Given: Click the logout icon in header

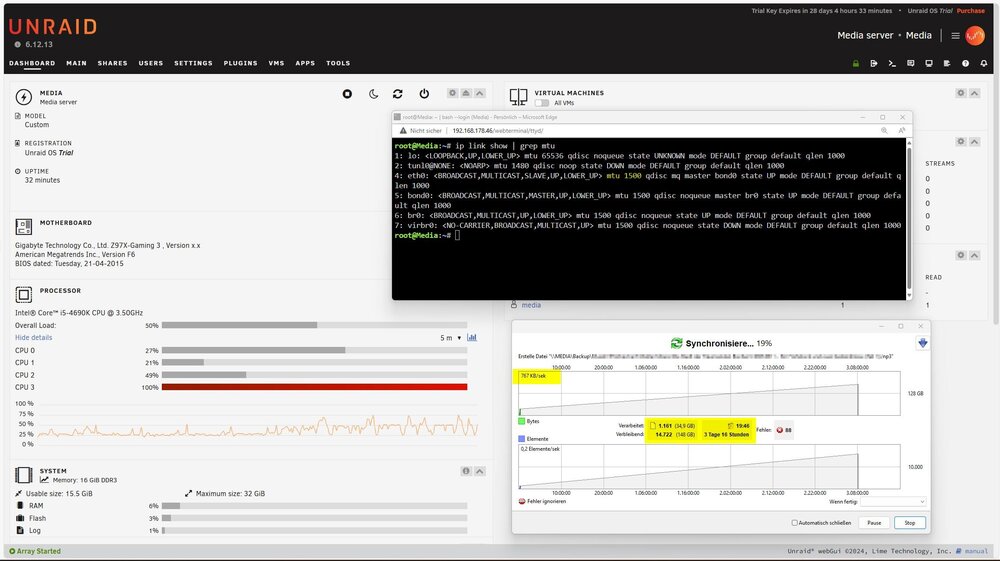Looking at the screenshot, I should (874, 63).
